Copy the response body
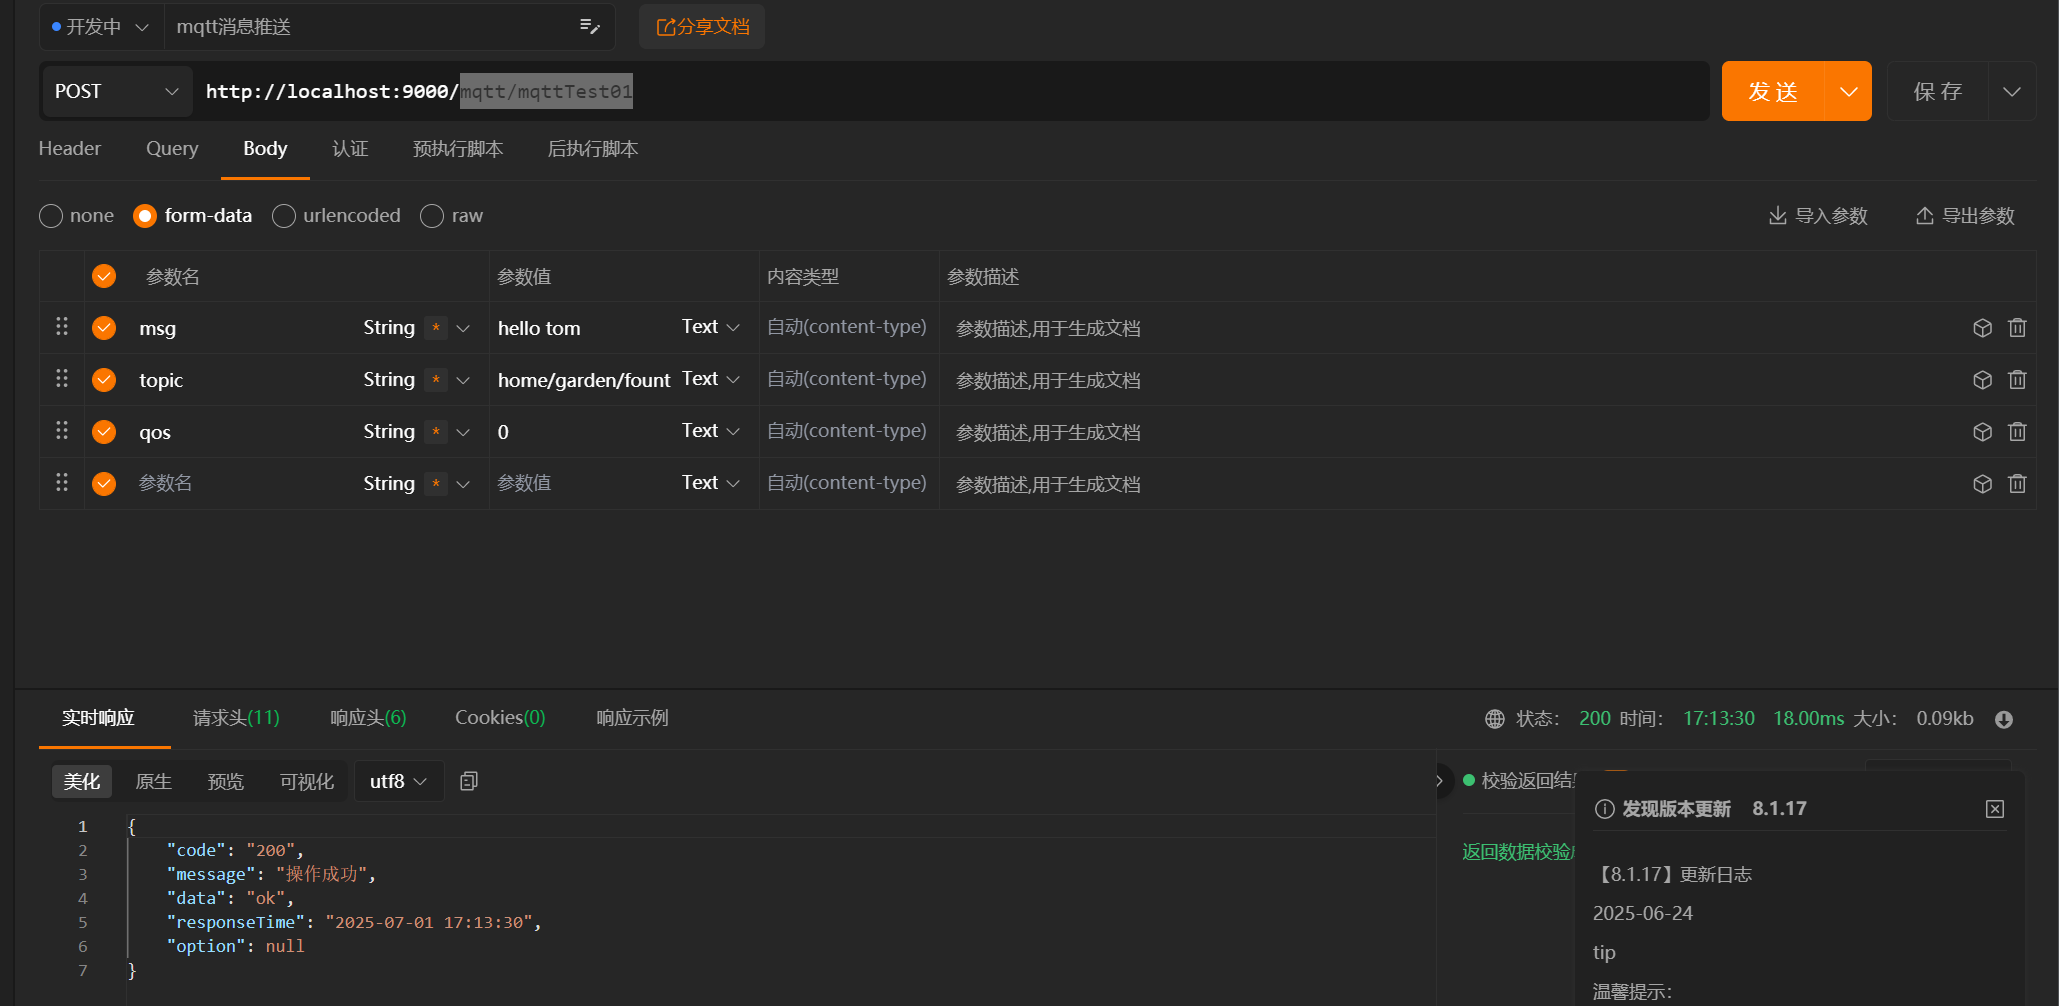Image resolution: width=2059 pixels, height=1006 pixels. tap(468, 780)
